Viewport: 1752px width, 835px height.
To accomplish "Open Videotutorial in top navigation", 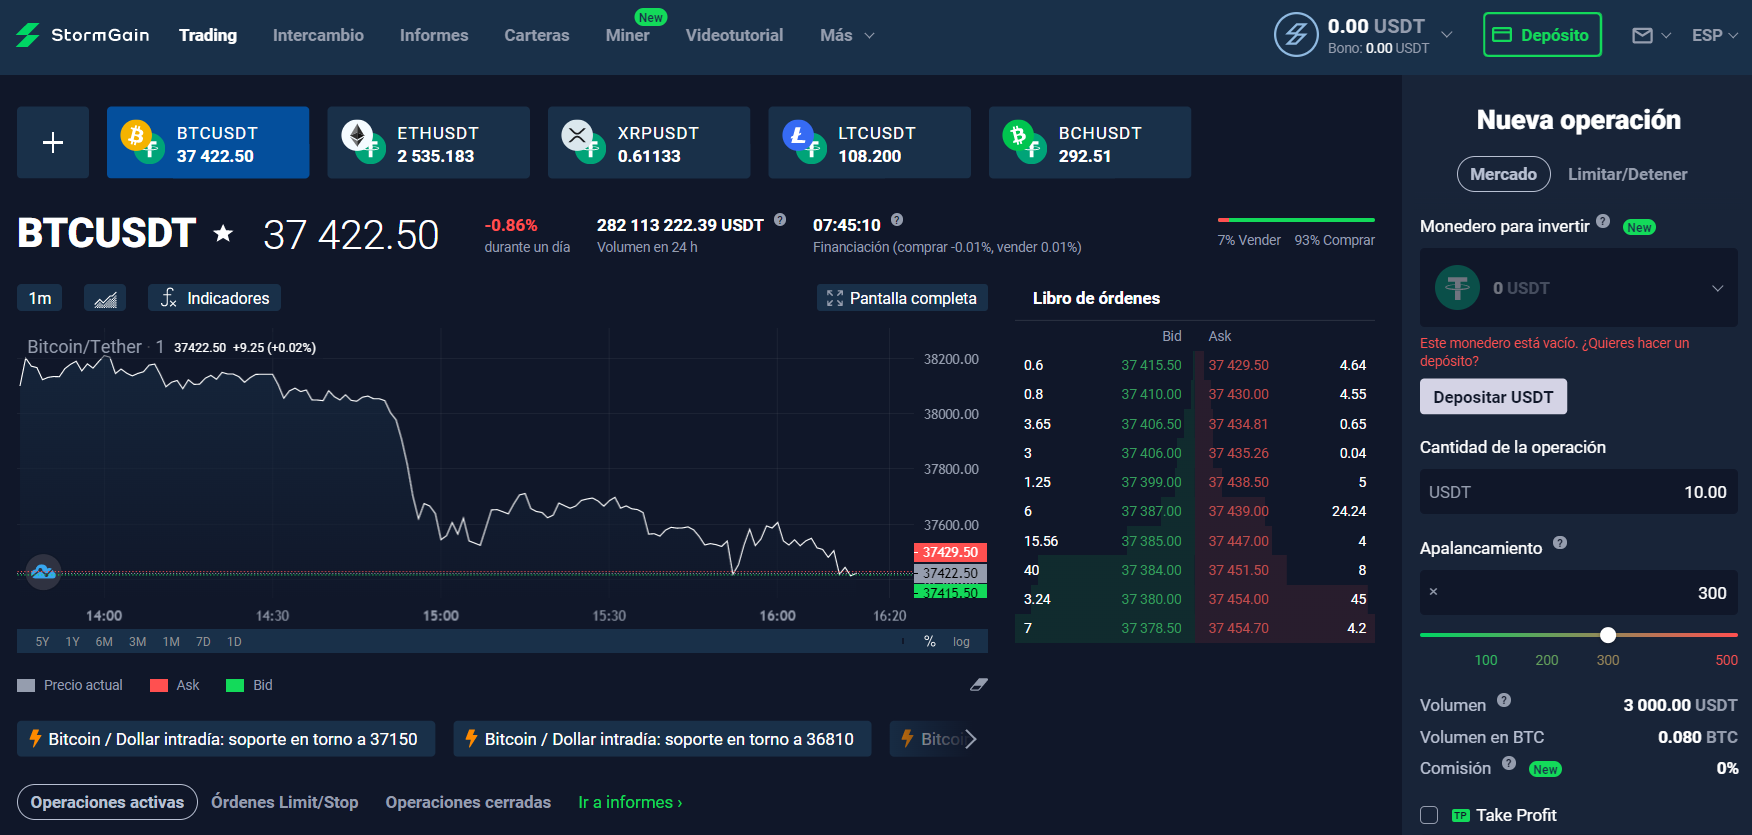I will tap(734, 35).
